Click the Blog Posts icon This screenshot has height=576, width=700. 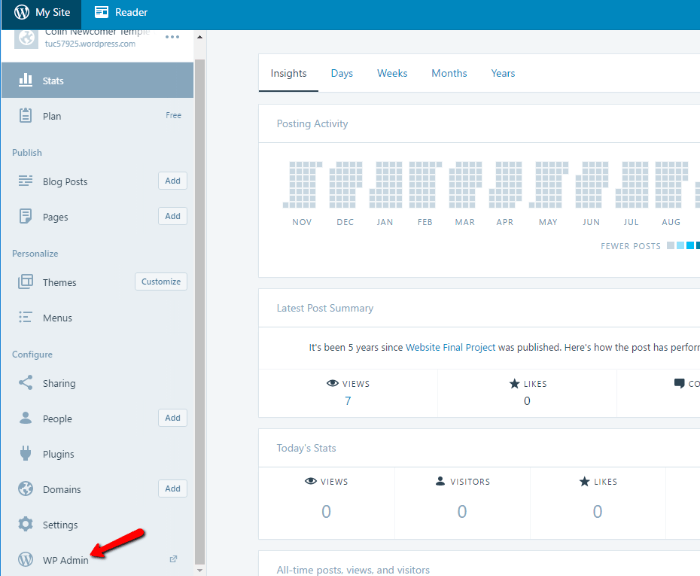point(25,181)
